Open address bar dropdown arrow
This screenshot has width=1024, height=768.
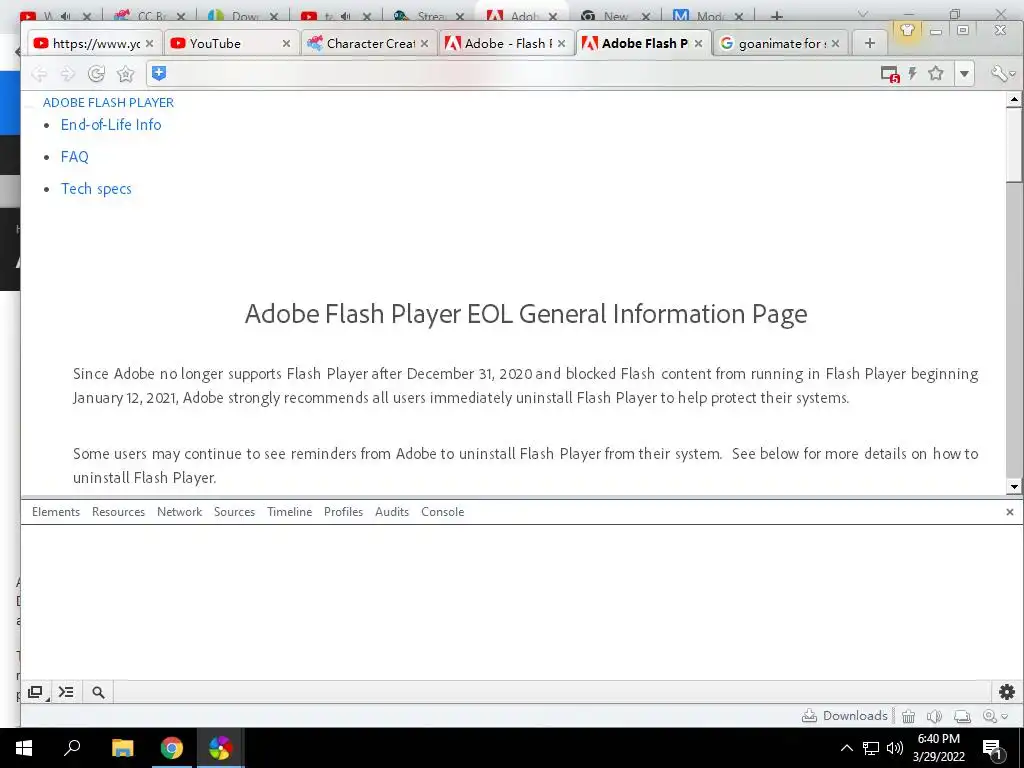[x=964, y=74]
